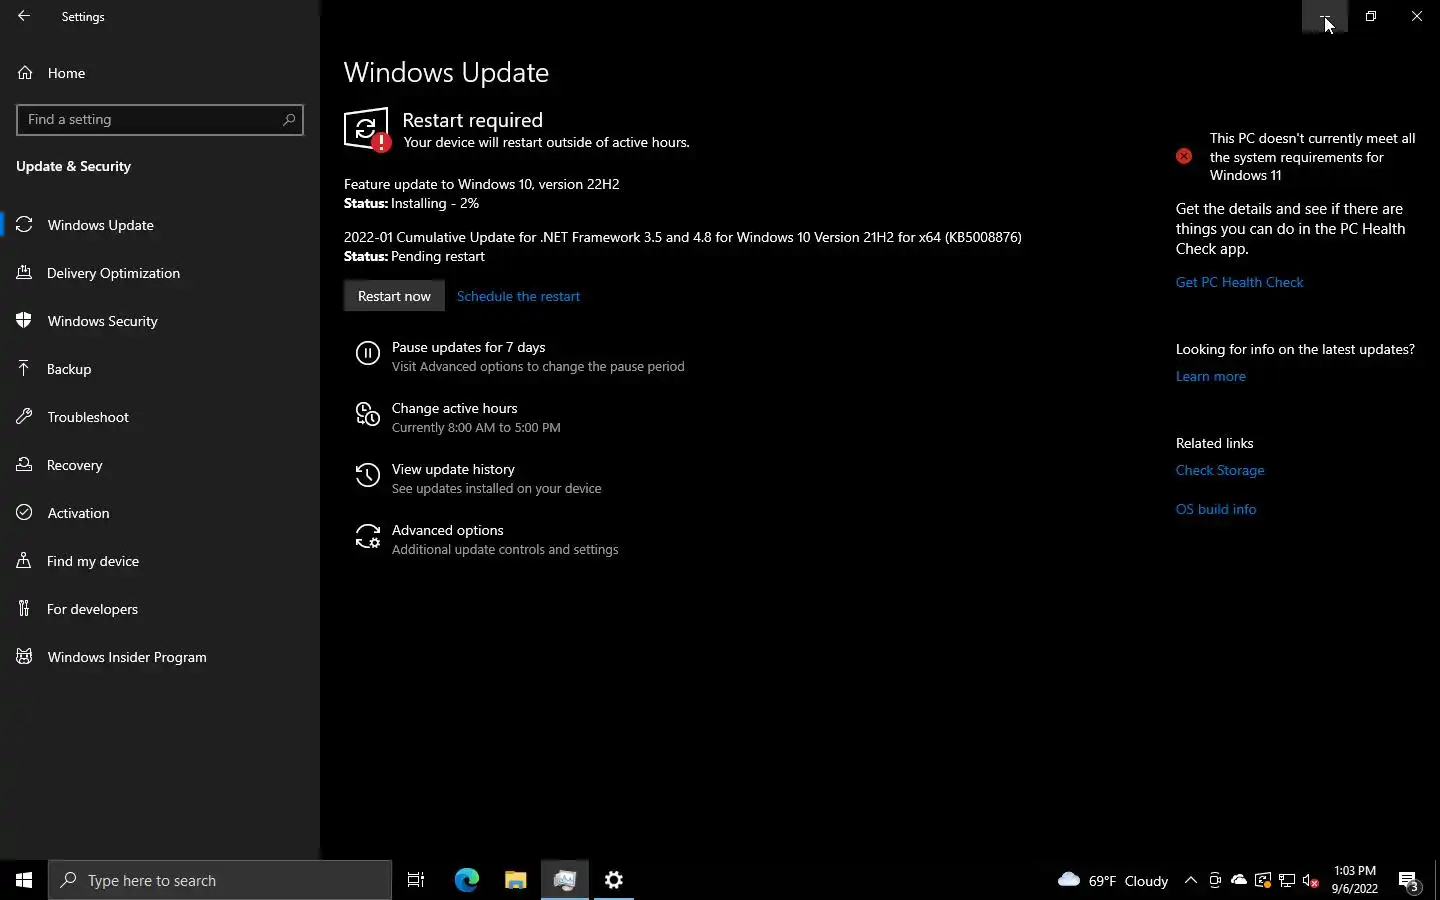1440x900 pixels.
Task: Click Schedule the restart link
Action: coord(518,296)
